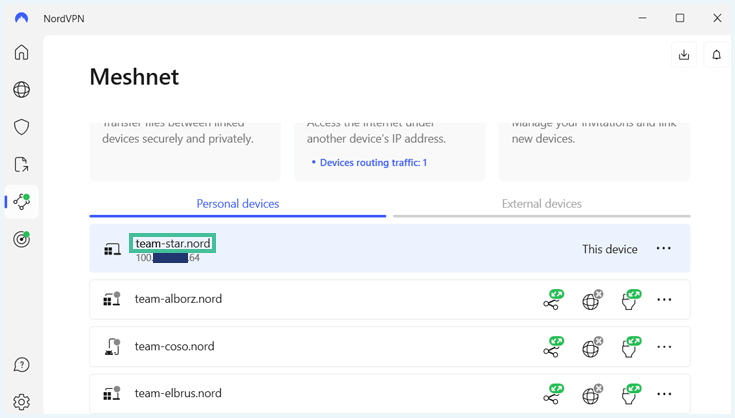This screenshot has width=735, height=418.
Task: Open Threat Protection shield icon
Action: tap(22, 127)
